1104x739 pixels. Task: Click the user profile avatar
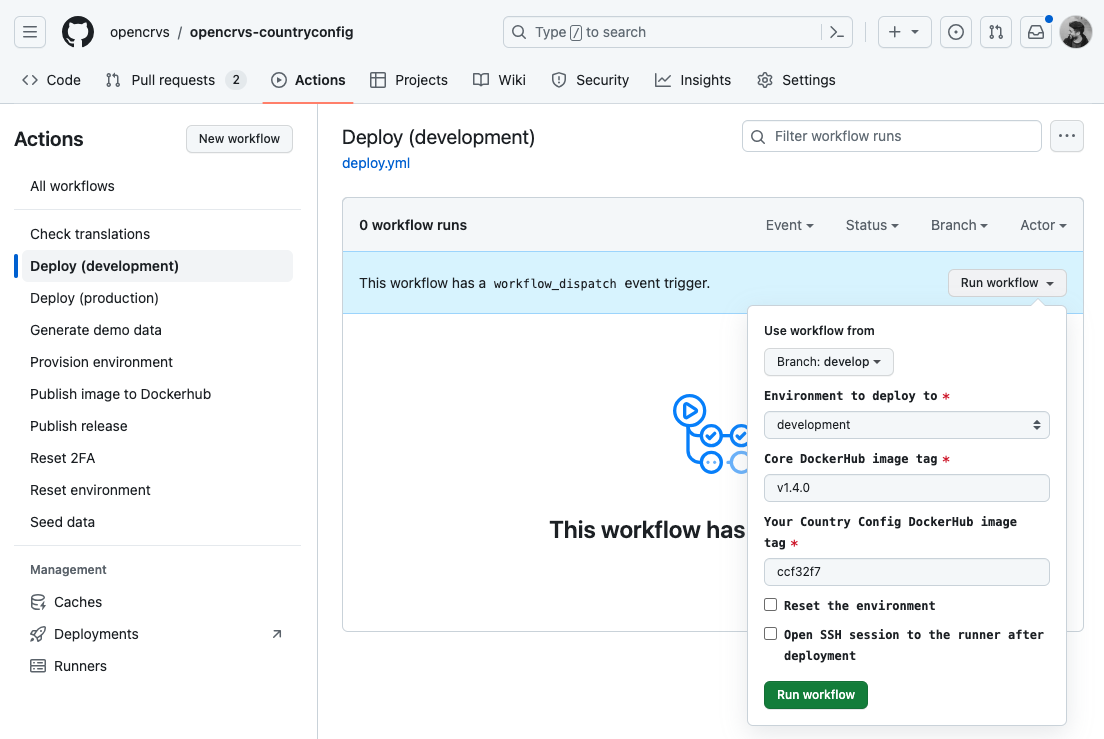[1076, 32]
